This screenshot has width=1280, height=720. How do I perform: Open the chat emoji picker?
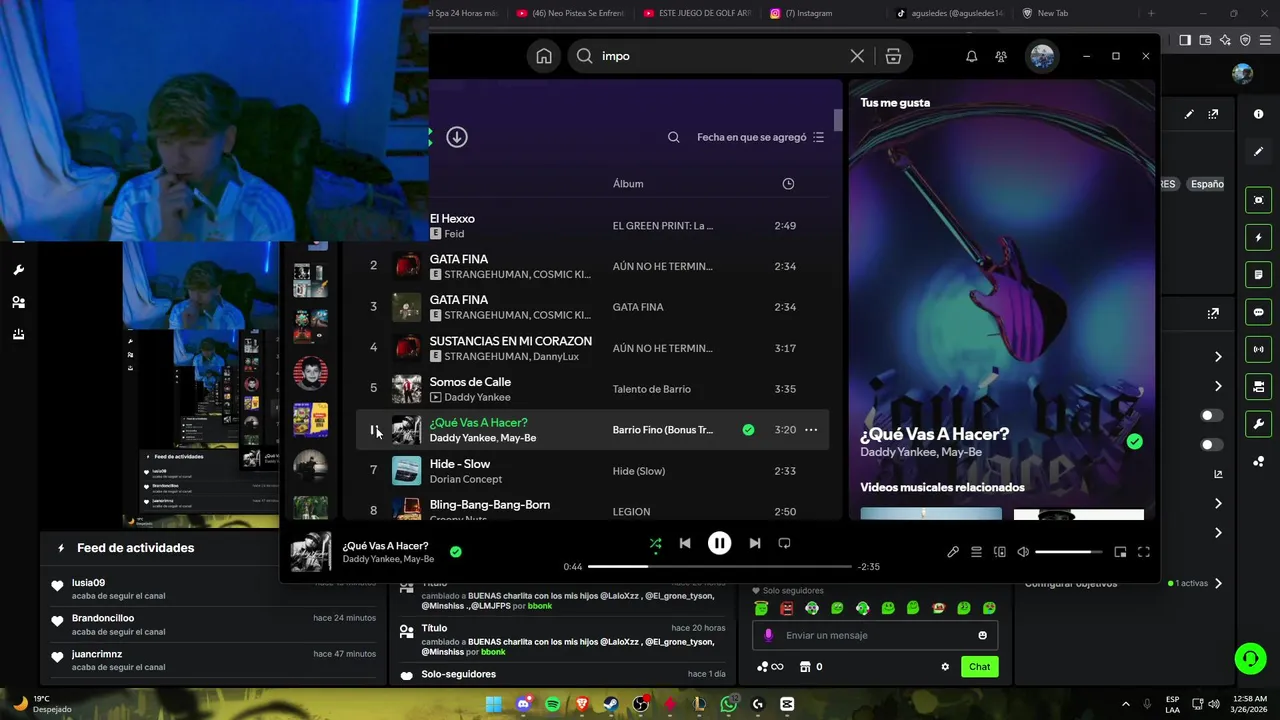(x=982, y=635)
